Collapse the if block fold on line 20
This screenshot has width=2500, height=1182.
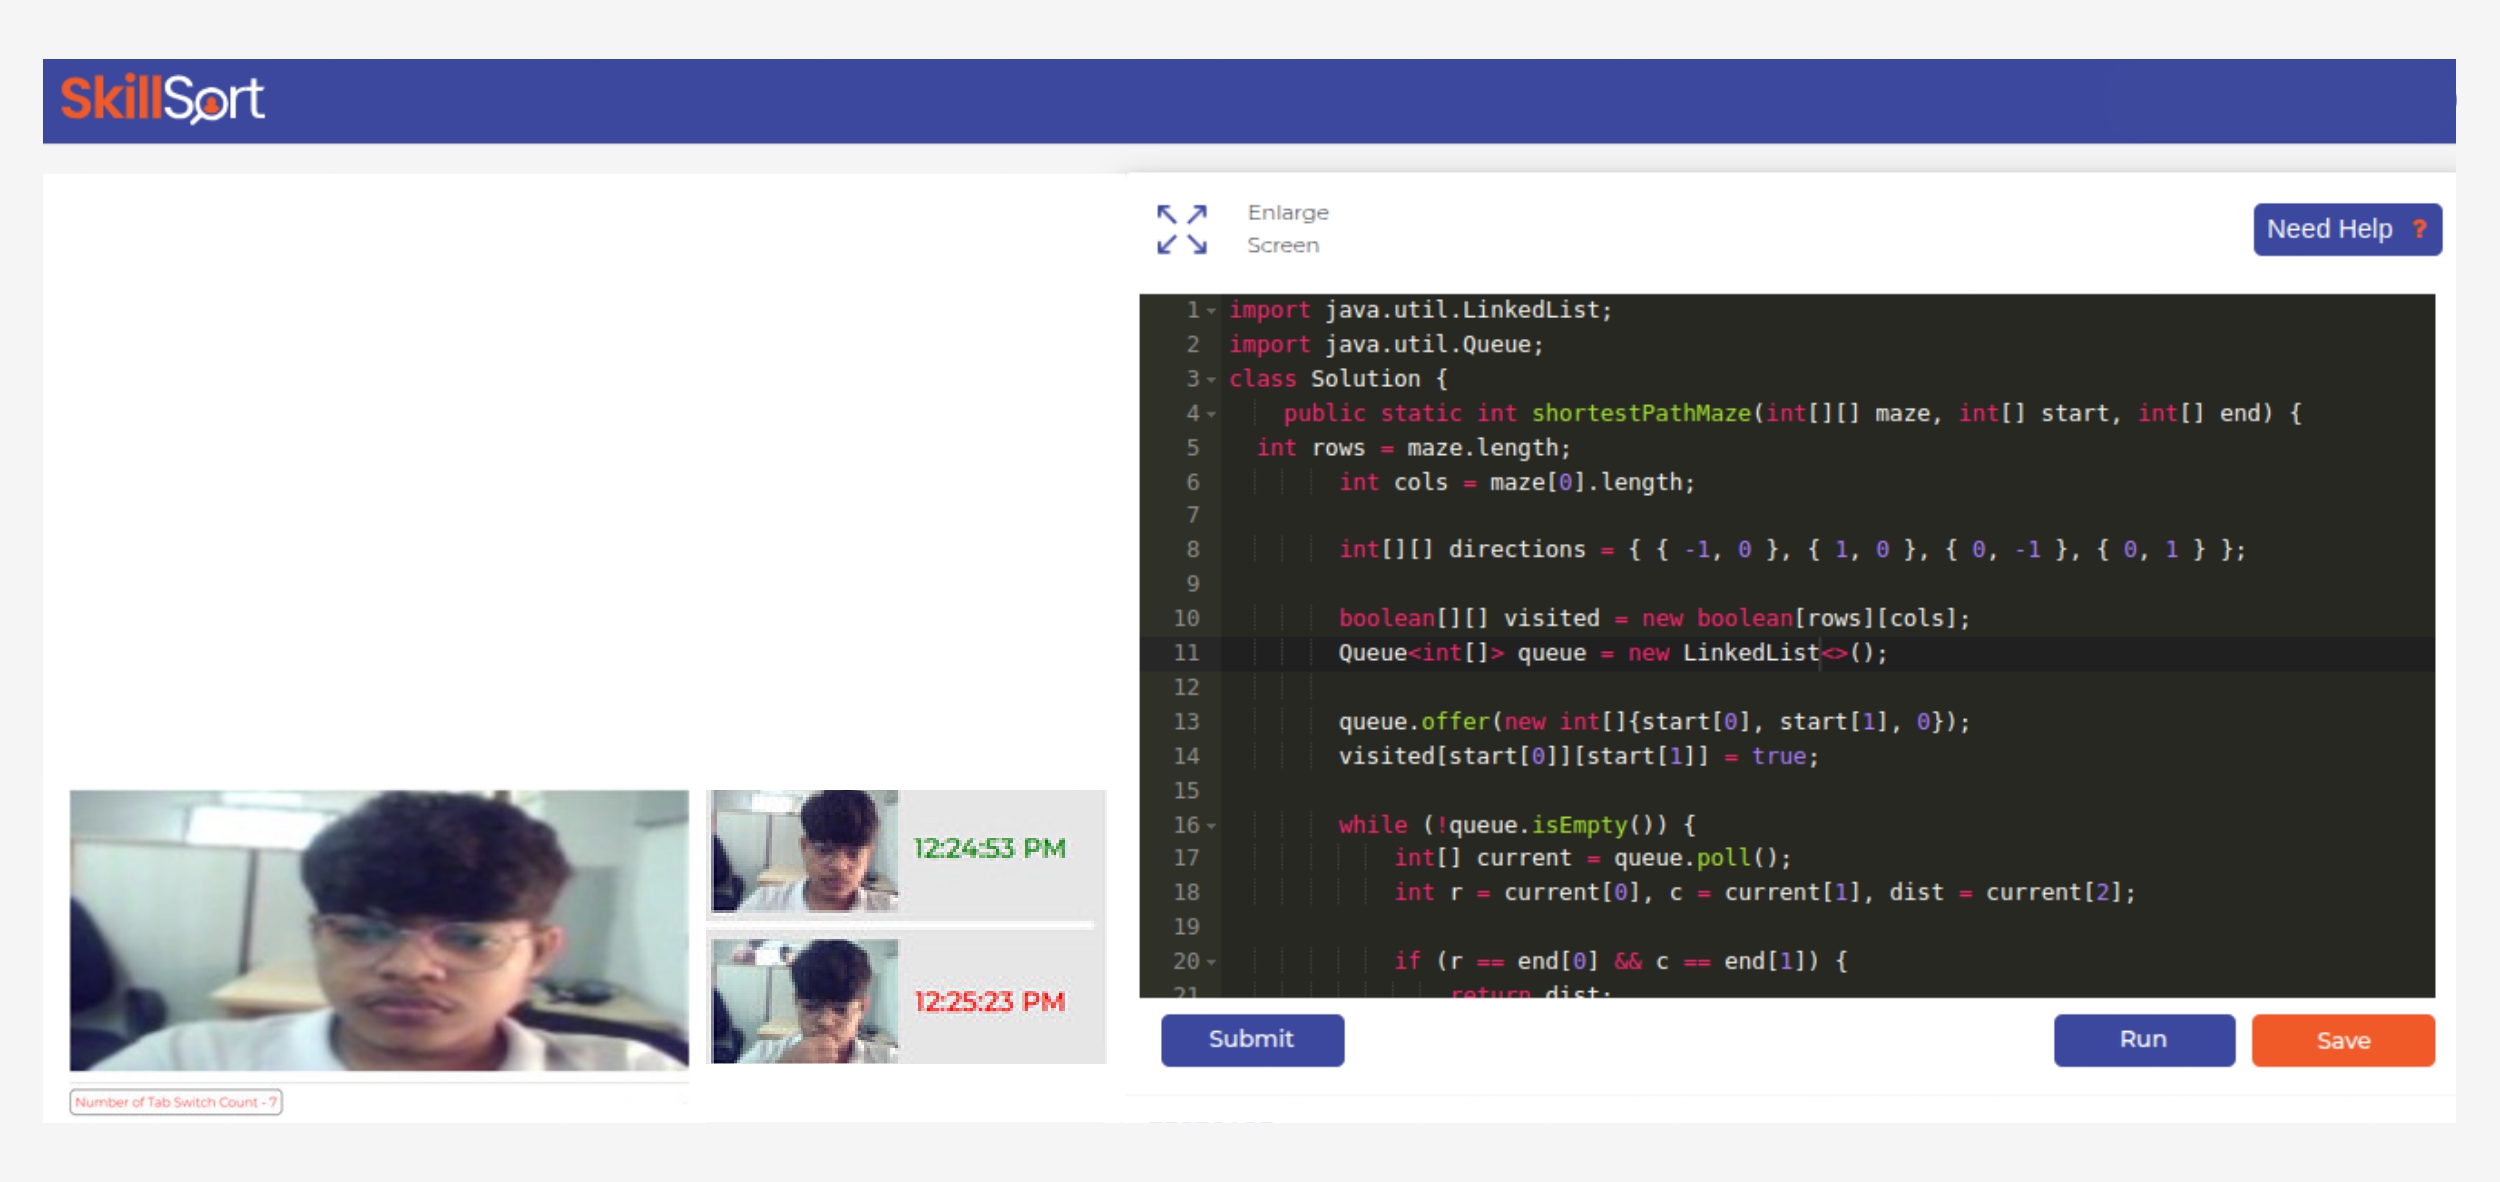(1210, 960)
